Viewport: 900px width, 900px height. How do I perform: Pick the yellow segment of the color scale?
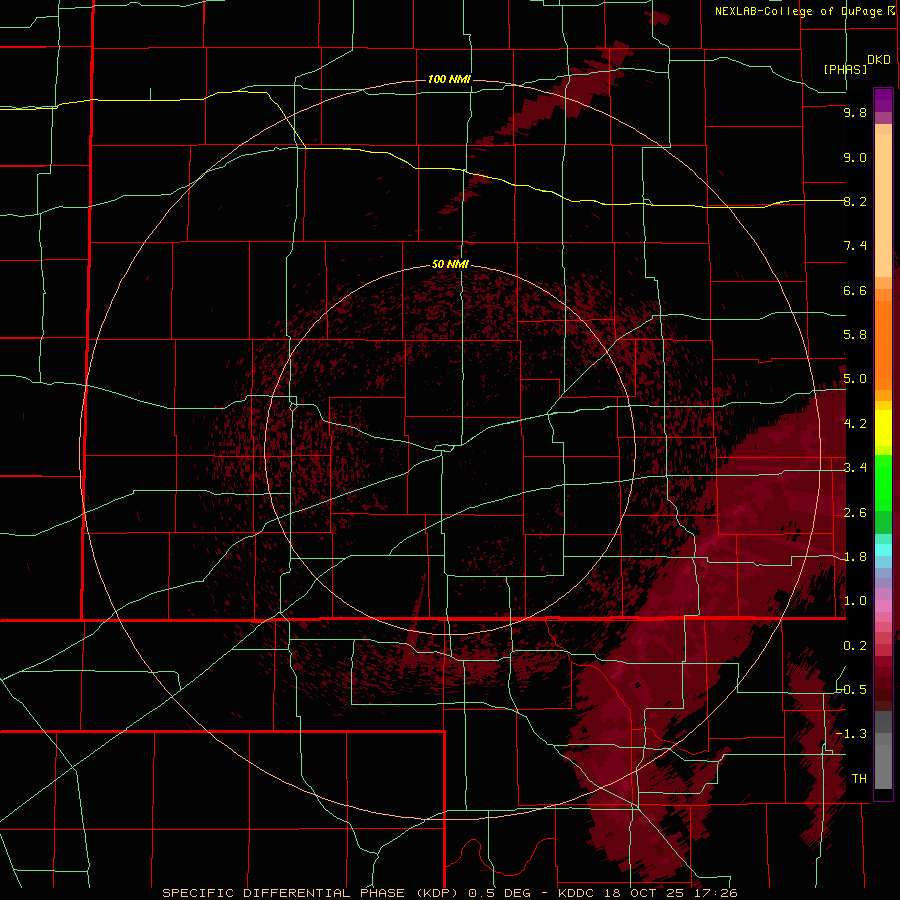[x=883, y=428]
